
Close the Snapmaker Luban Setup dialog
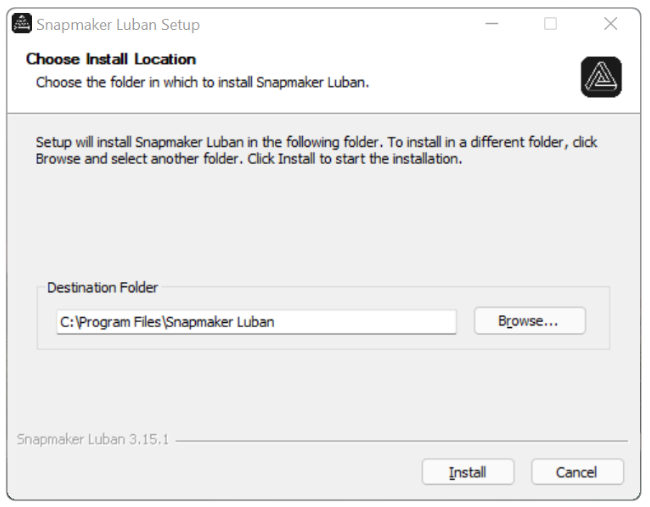611,24
